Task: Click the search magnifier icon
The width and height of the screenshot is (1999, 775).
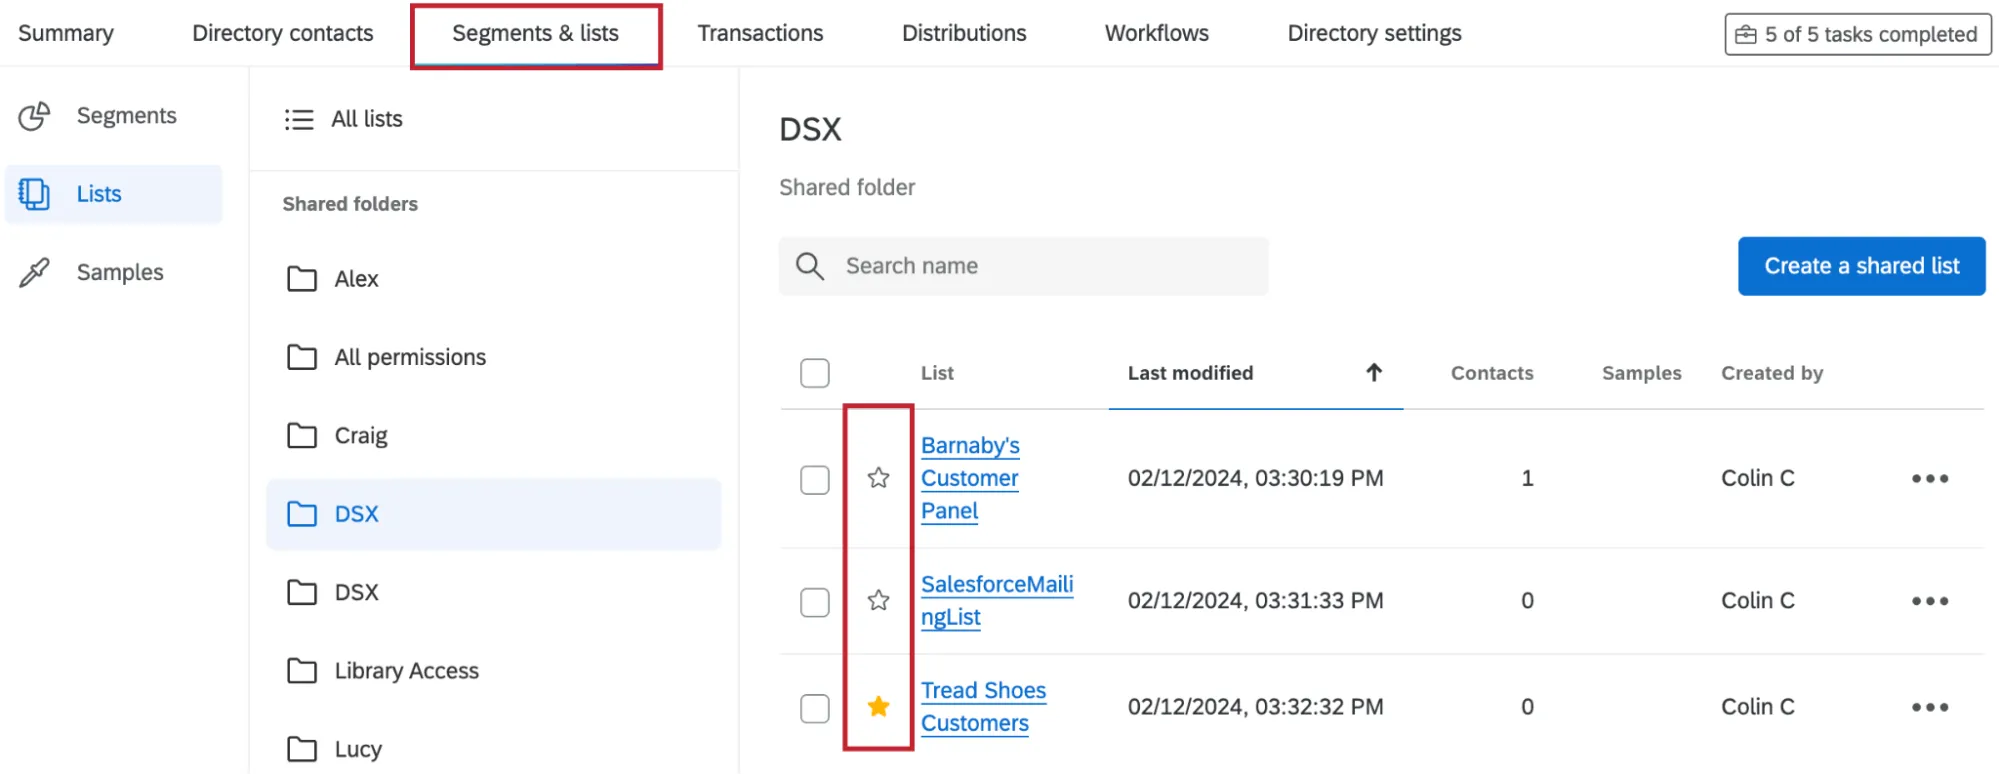Action: pyautogui.click(x=809, y=266)
